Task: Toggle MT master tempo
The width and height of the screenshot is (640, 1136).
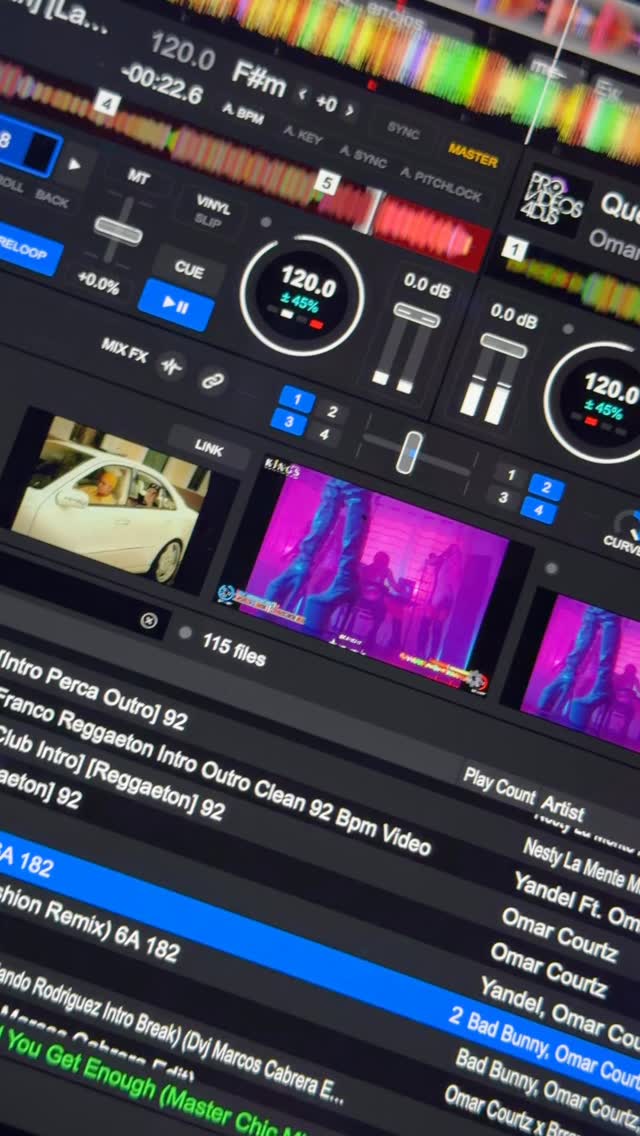Action: pyautogui.click(x=138, y=175)
